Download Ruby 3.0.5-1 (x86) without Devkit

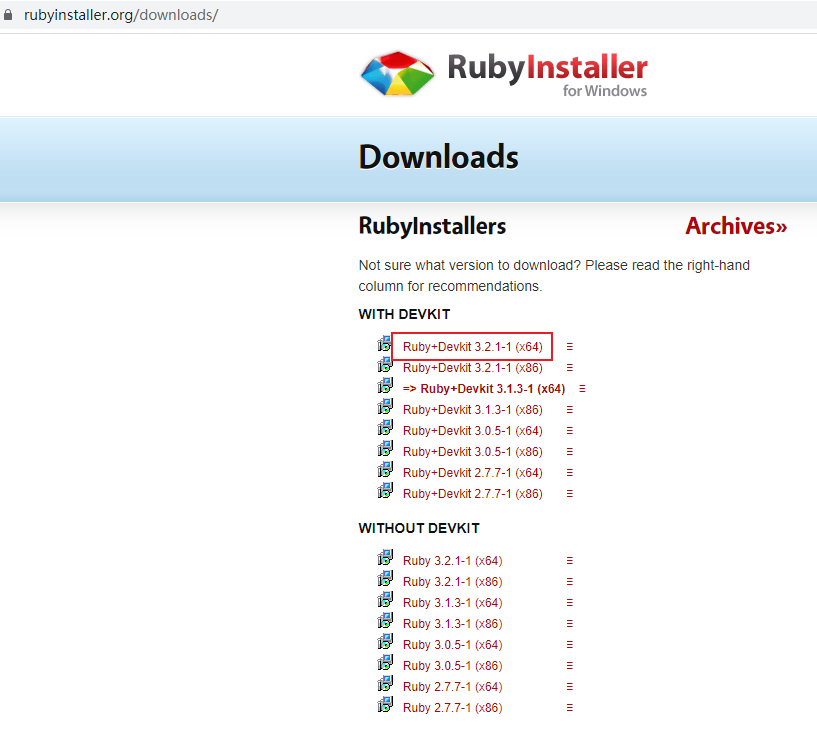click(x=452, y=665)
